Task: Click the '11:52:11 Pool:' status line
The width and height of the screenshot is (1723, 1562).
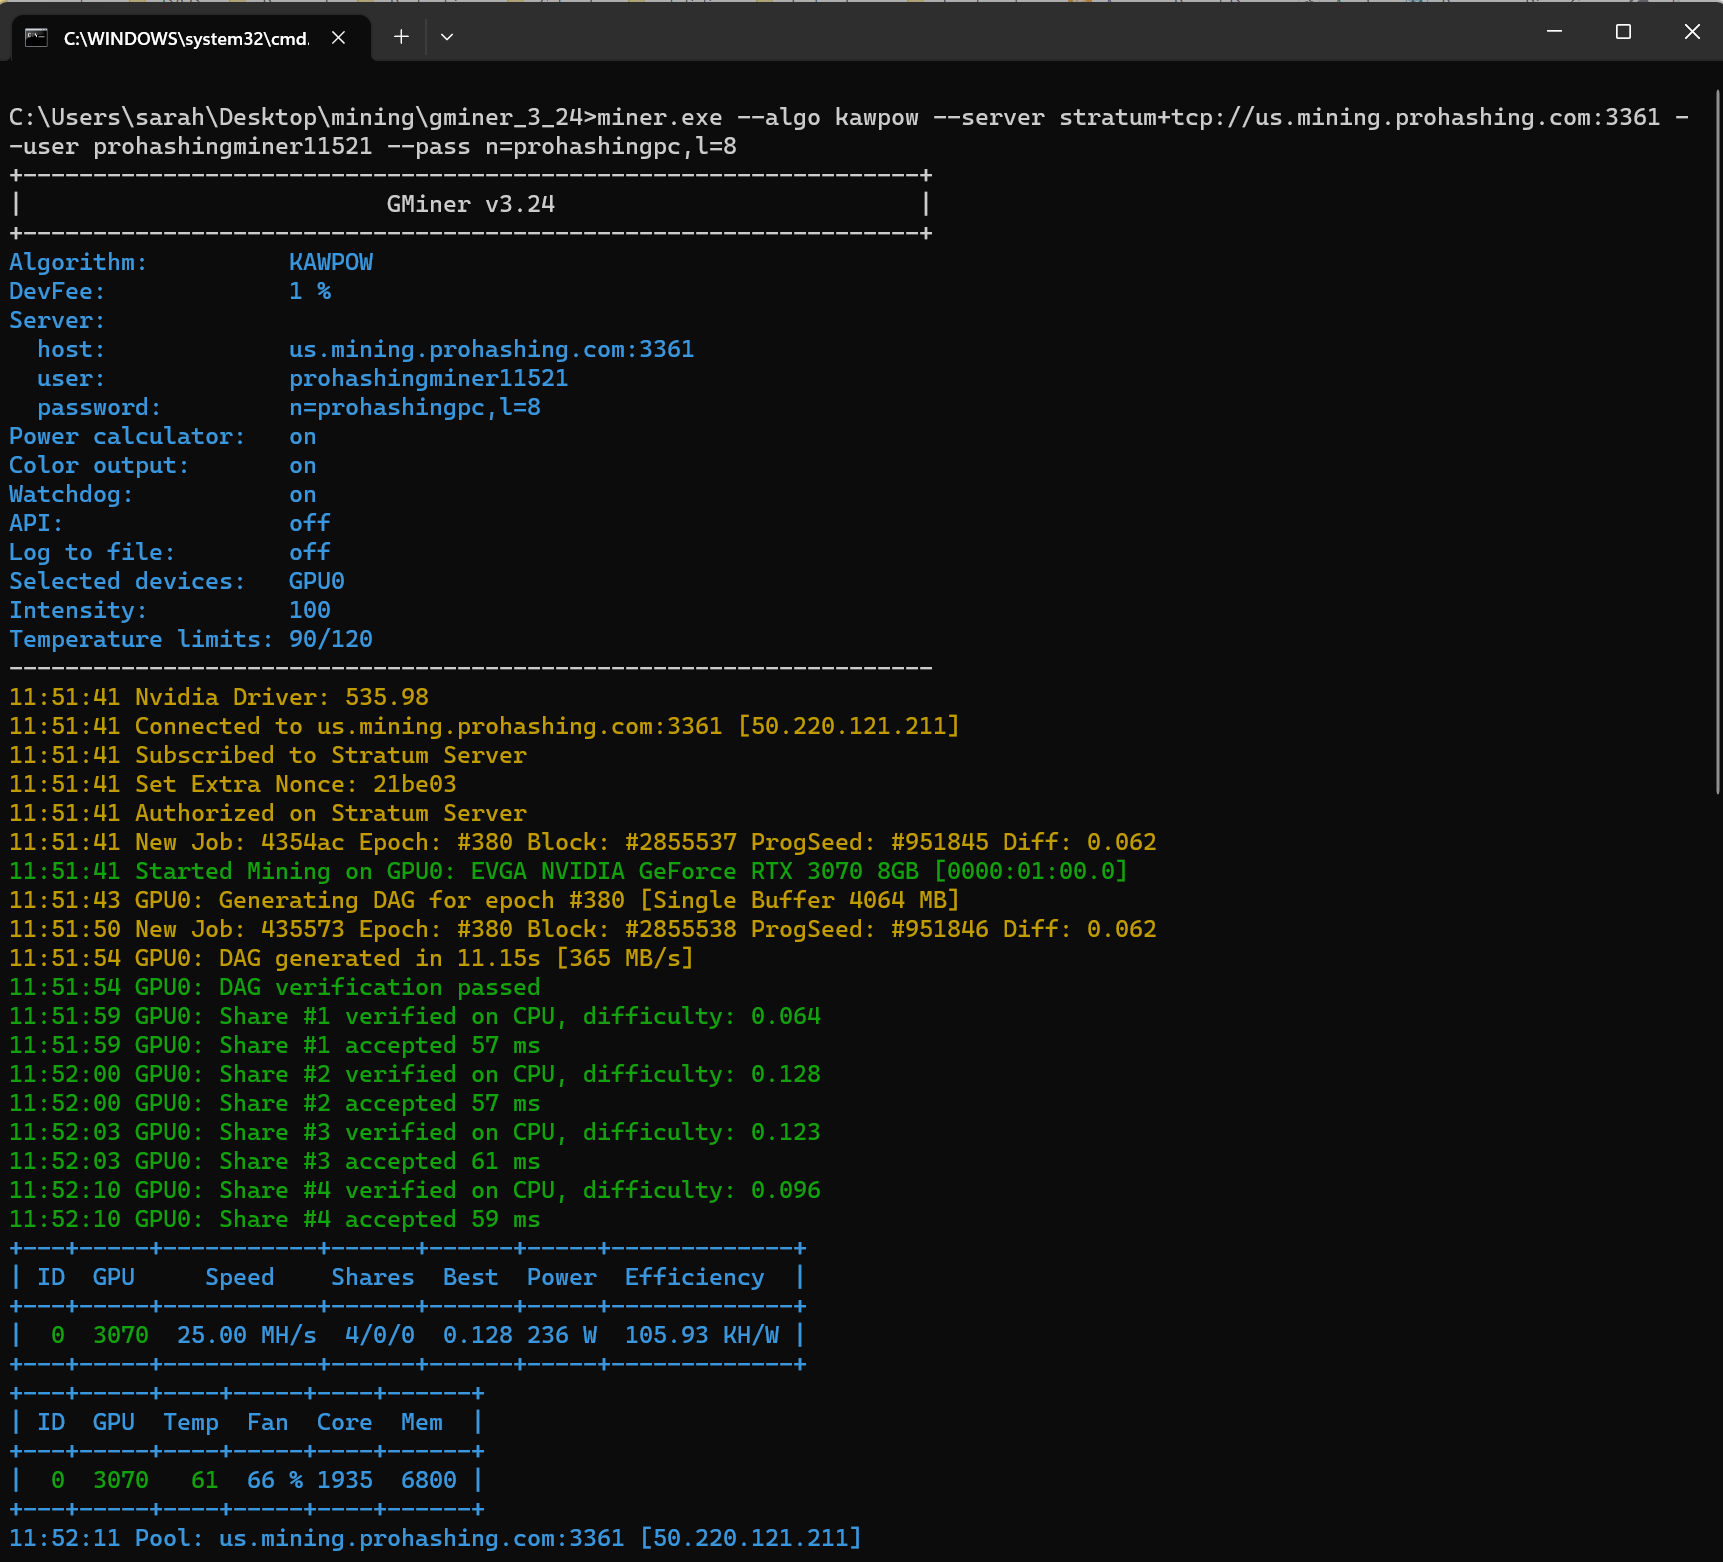Action: pos(436,1538)
